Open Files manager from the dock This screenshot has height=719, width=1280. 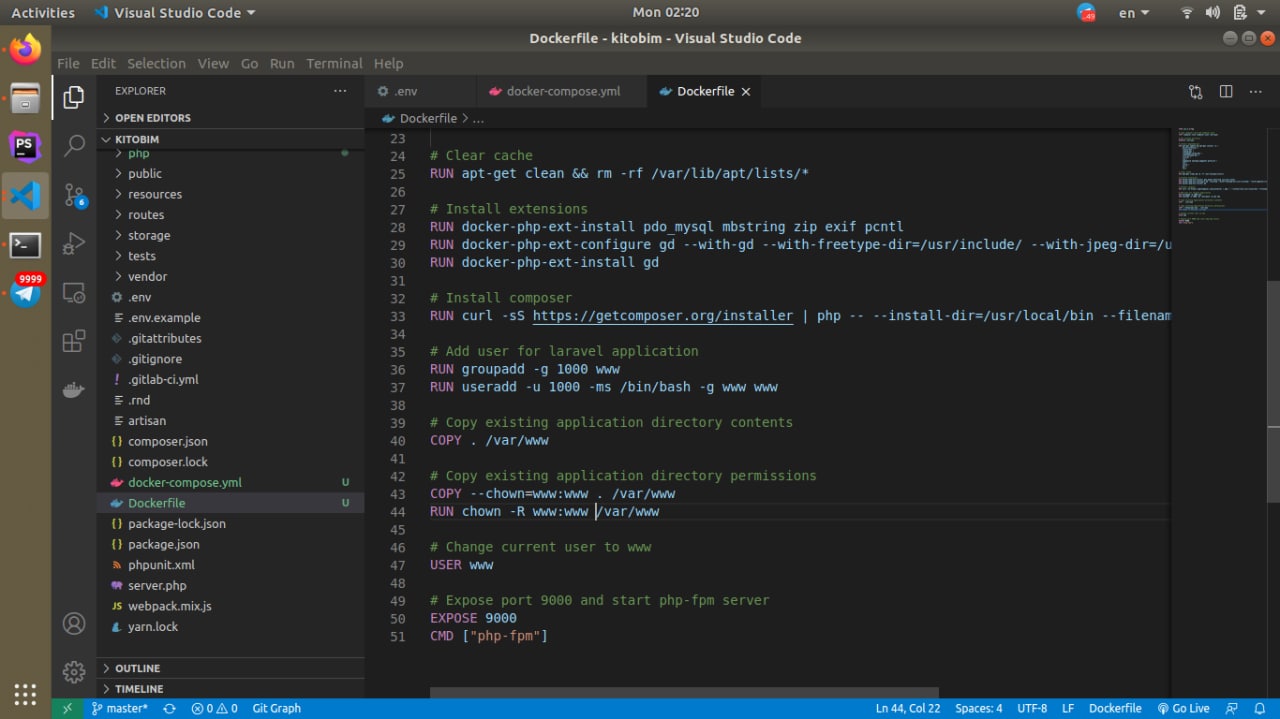25,98
